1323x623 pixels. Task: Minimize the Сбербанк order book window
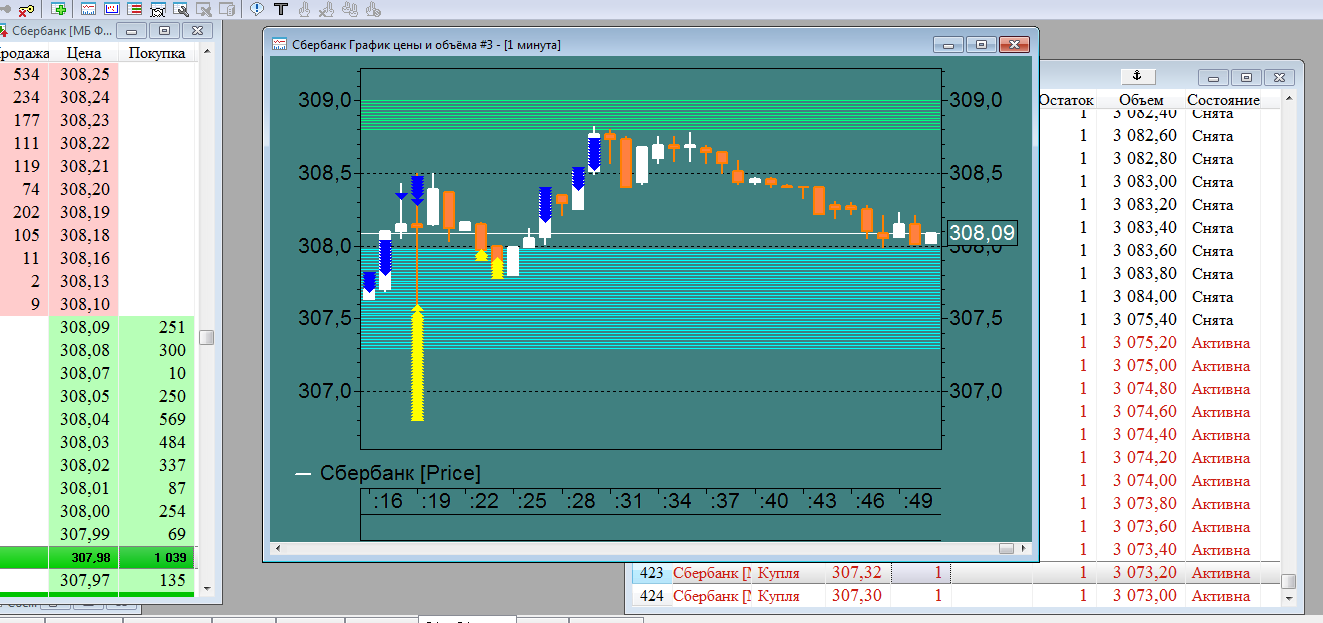[131, 31]
